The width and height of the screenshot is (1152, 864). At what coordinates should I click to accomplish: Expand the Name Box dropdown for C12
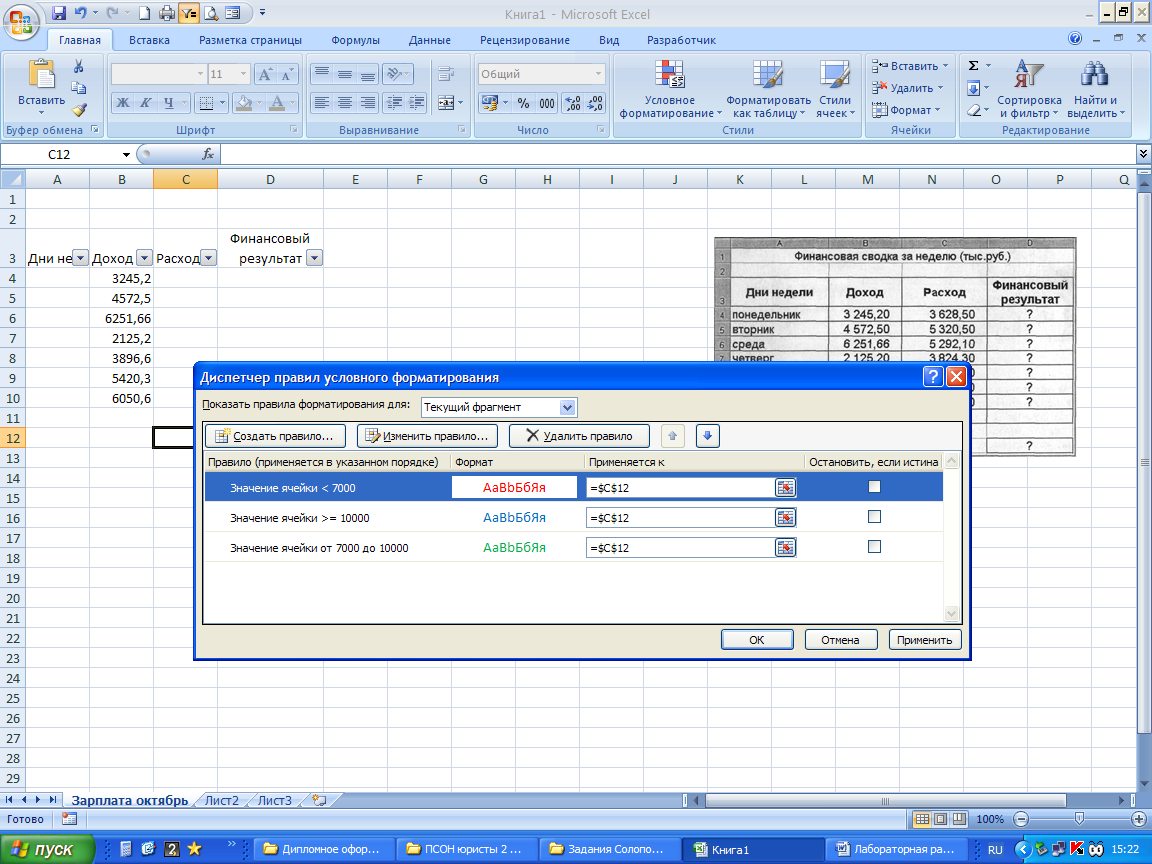tap(126, 154)
